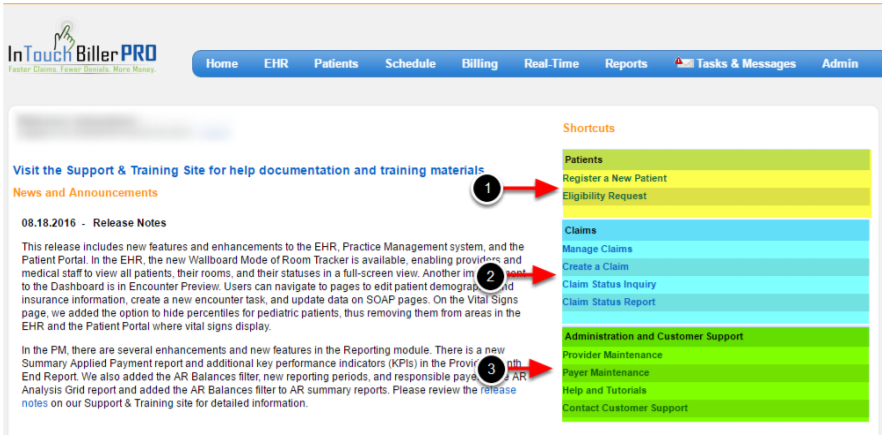Open the Admin menu

point(839,64)
